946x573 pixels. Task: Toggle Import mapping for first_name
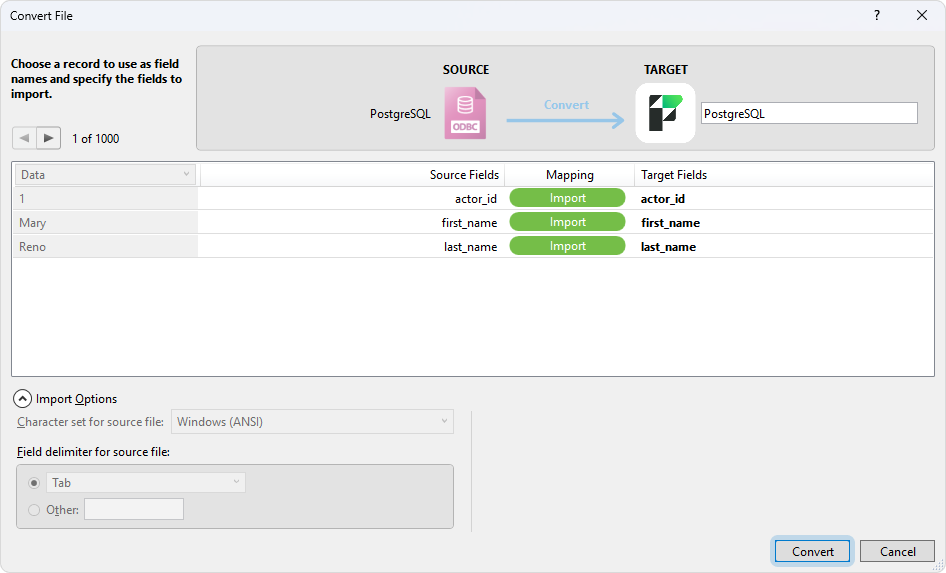[567, 222]
